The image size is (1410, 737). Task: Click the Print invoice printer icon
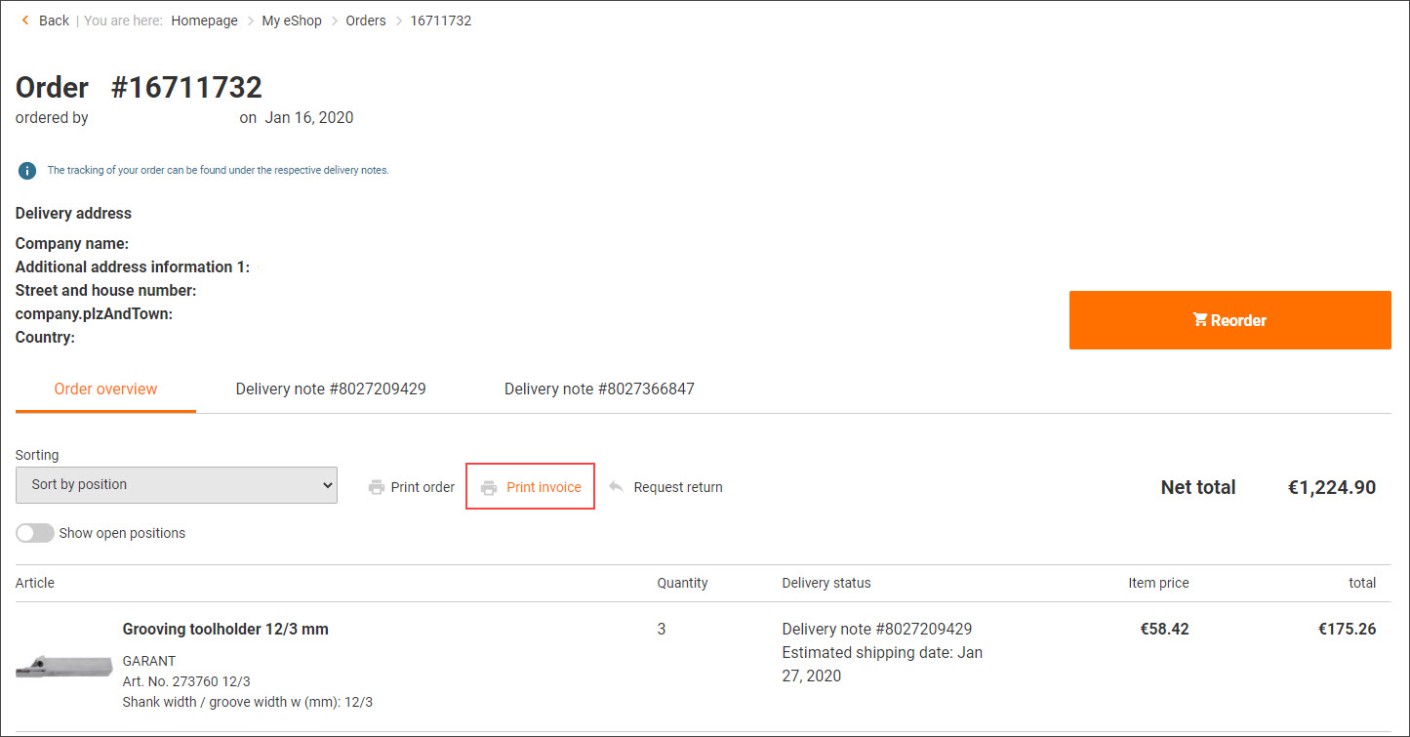(x=489, y=488)
